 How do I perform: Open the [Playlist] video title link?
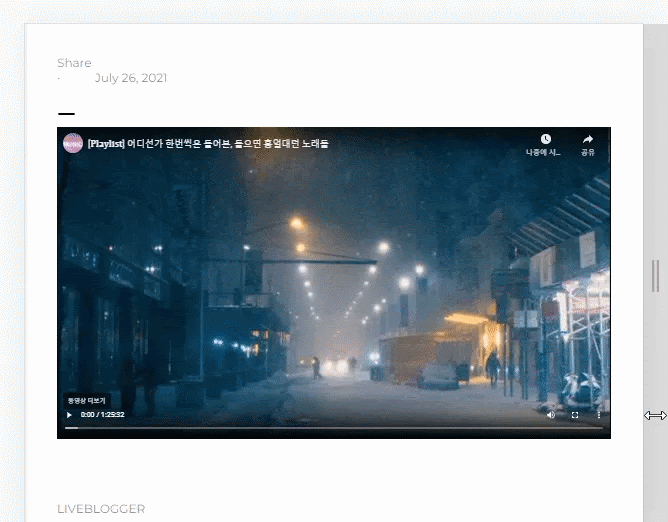[x=208, y=144]
